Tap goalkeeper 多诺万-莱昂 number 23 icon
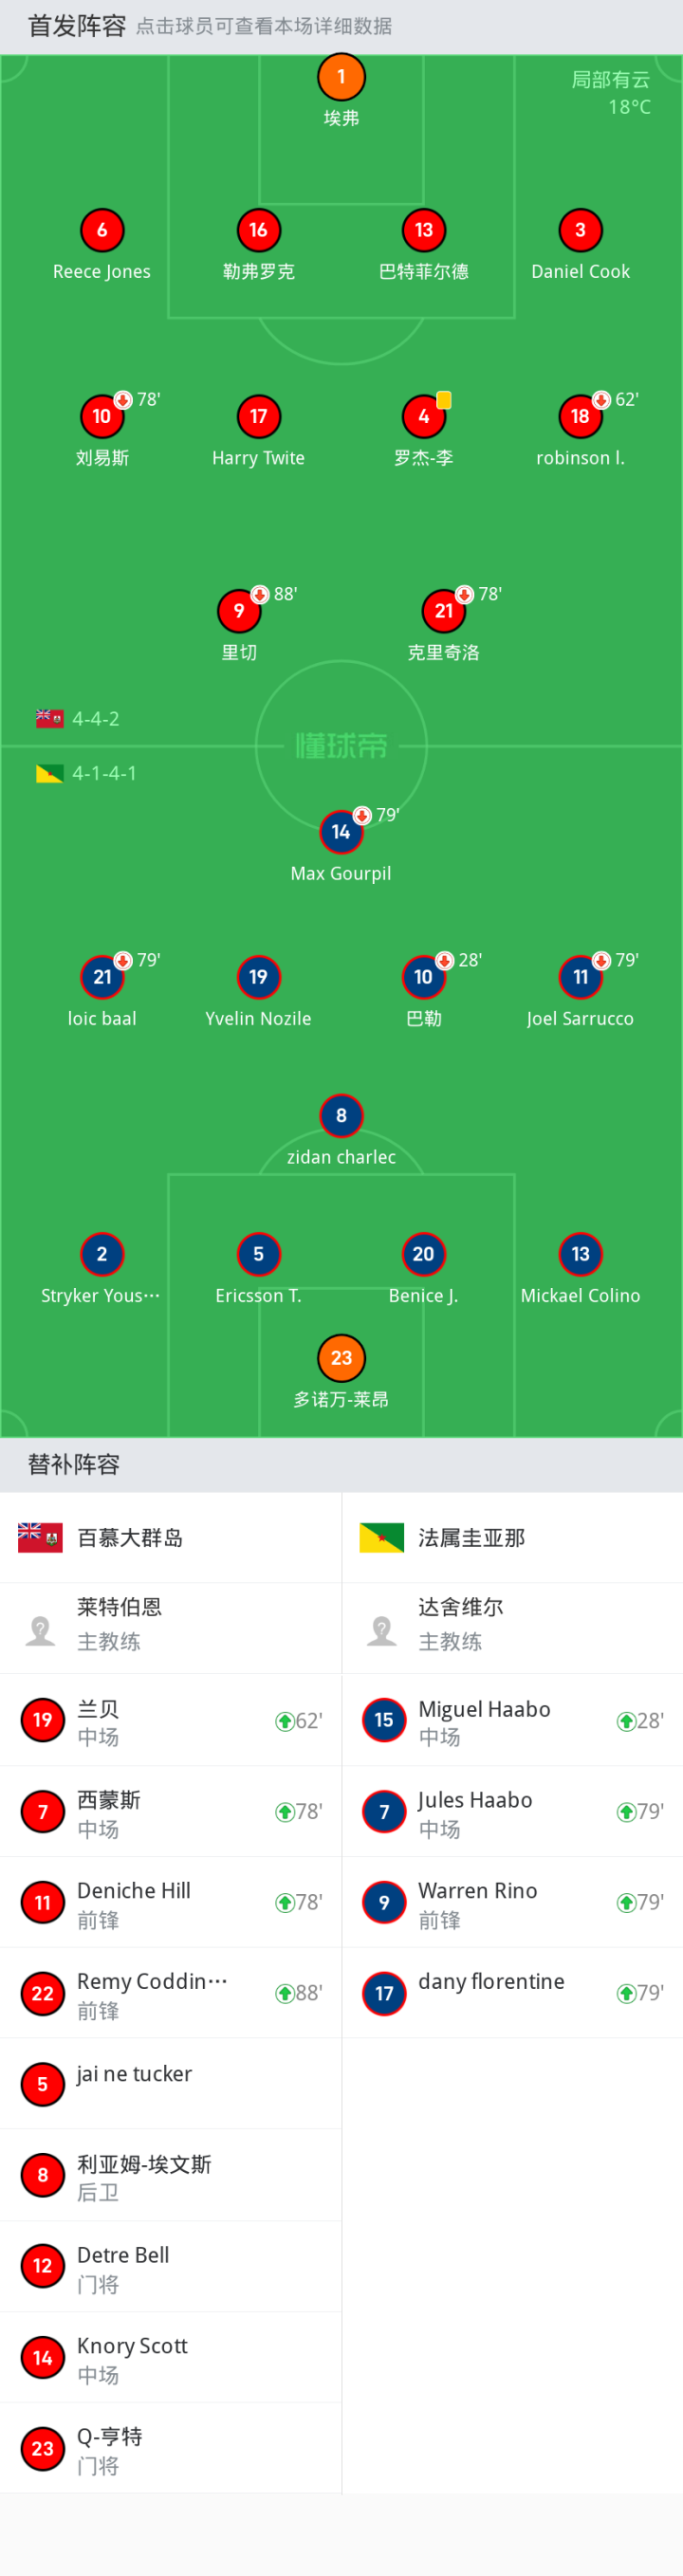This screenshot has height=2576, width=683. 341,1358
